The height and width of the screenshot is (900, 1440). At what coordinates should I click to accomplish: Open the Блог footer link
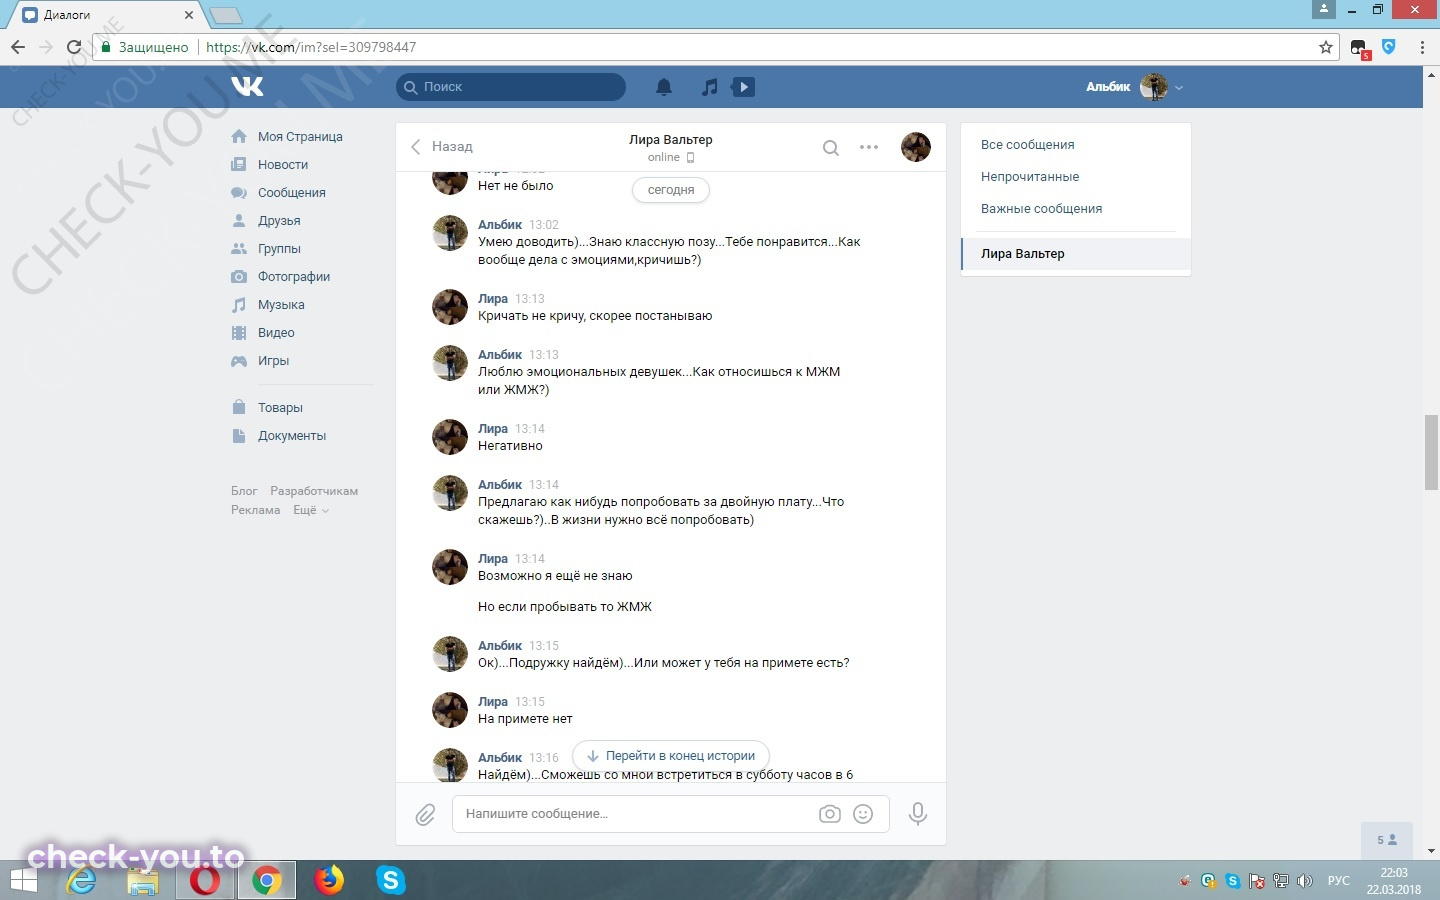[244, 491]
